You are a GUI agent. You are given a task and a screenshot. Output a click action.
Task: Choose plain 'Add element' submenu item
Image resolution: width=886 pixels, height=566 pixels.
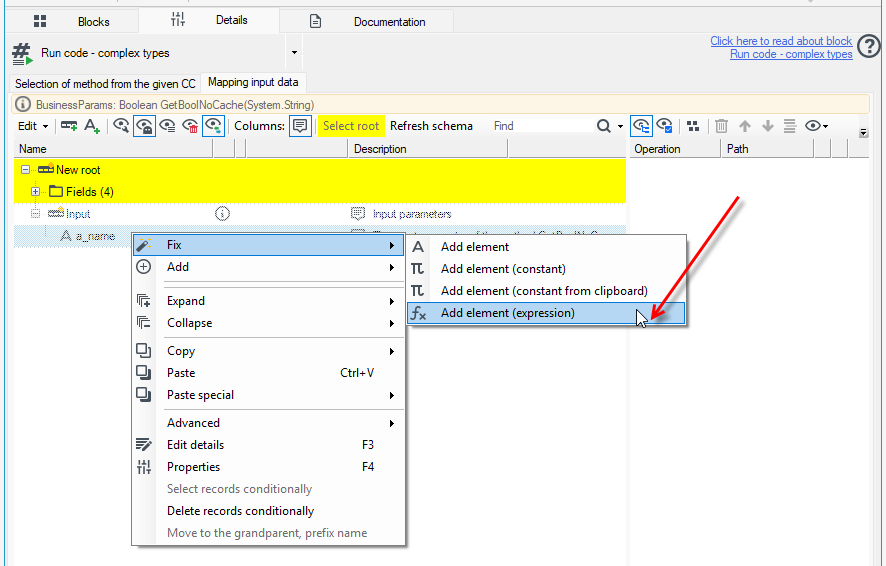coord(546,247)
